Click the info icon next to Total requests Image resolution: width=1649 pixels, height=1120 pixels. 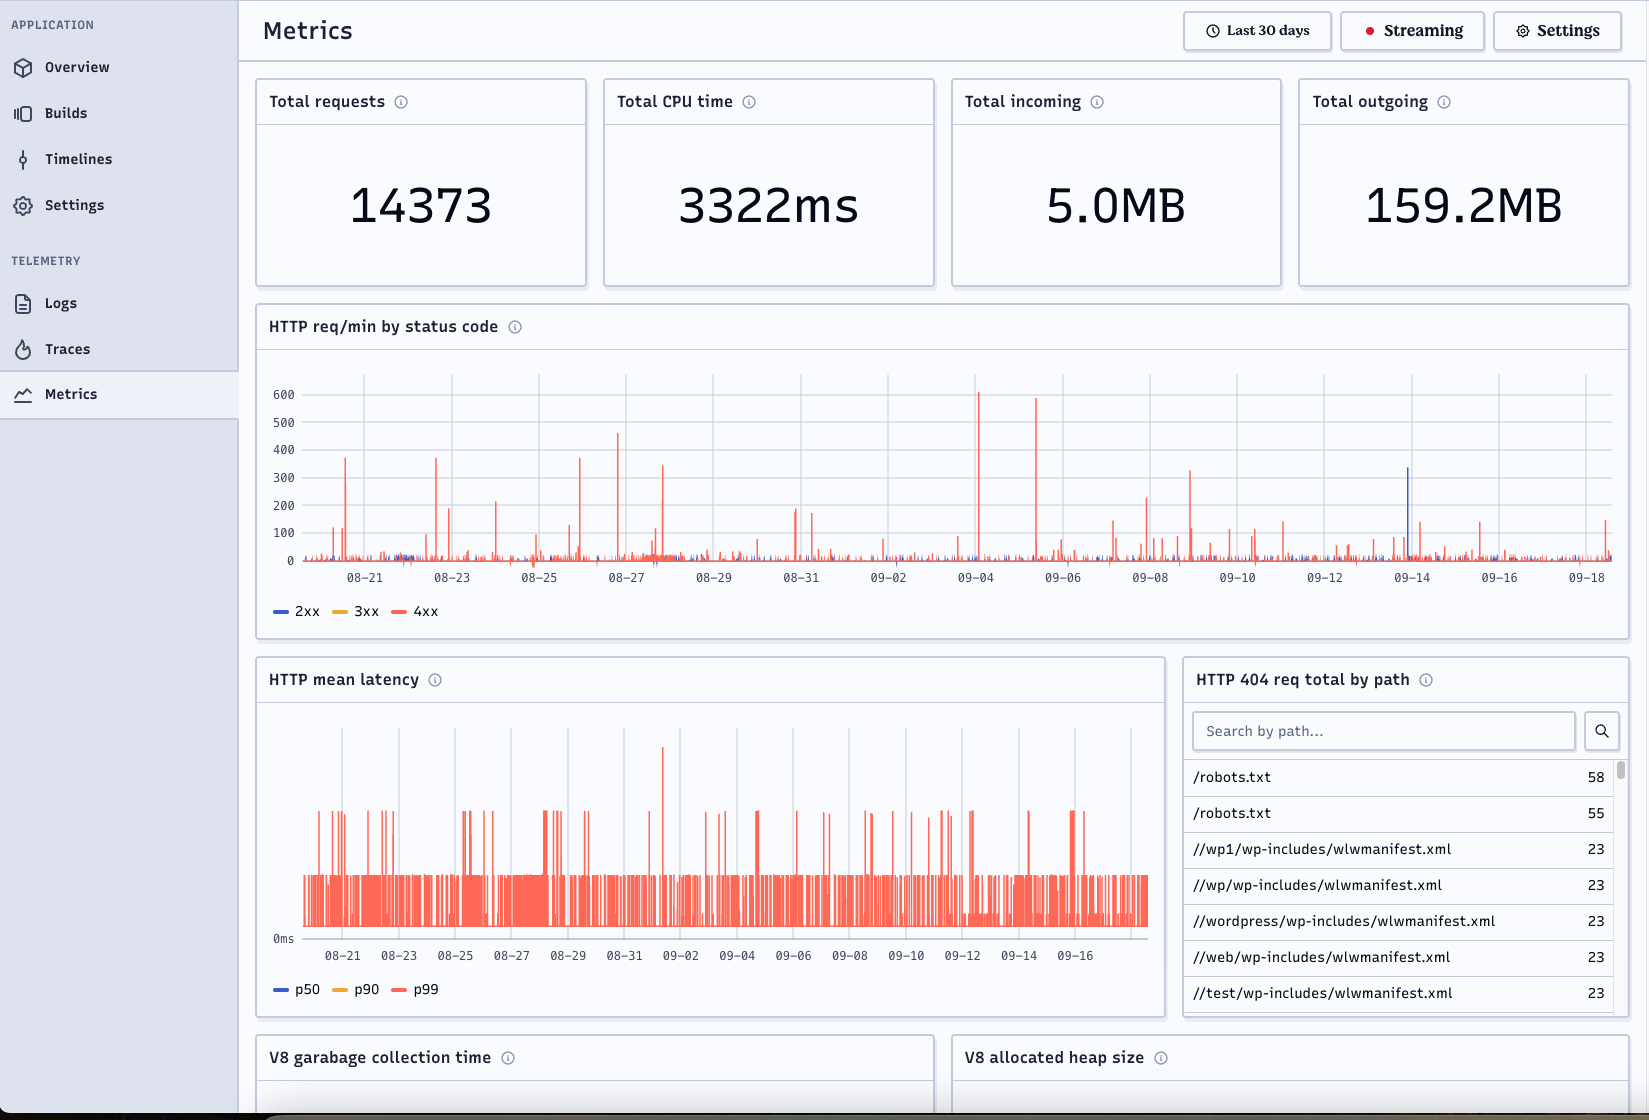pos(403,101)
